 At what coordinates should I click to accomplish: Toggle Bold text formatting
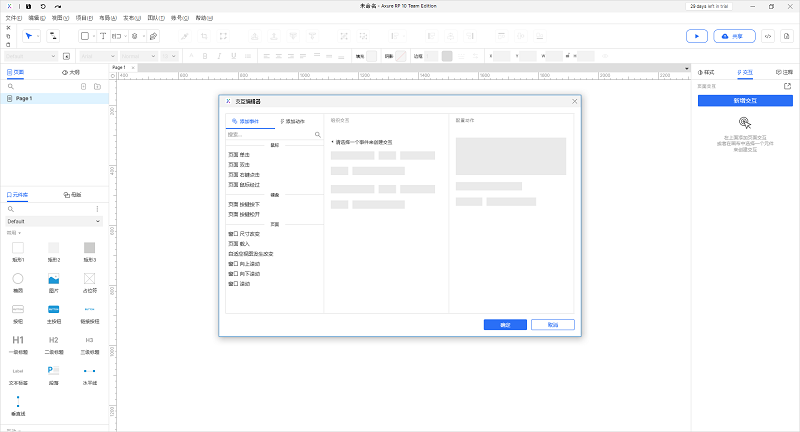click(x=205, y=56)
